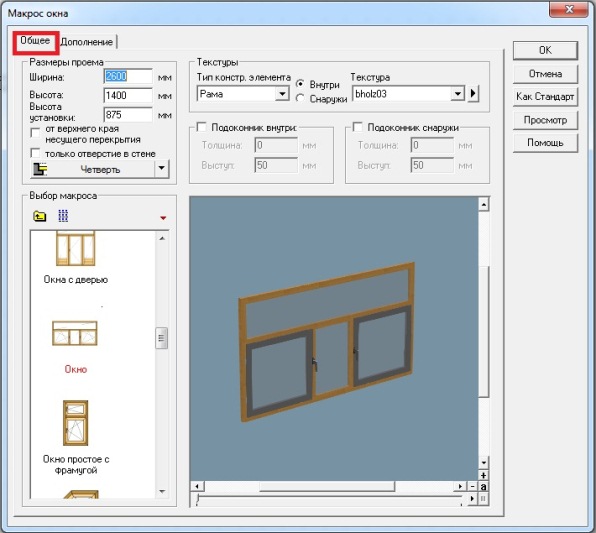The width and height of the screenshot is (596, 533).
Task: Select the Окна с дверью macro thumbnail
Action: click(75, 249)
